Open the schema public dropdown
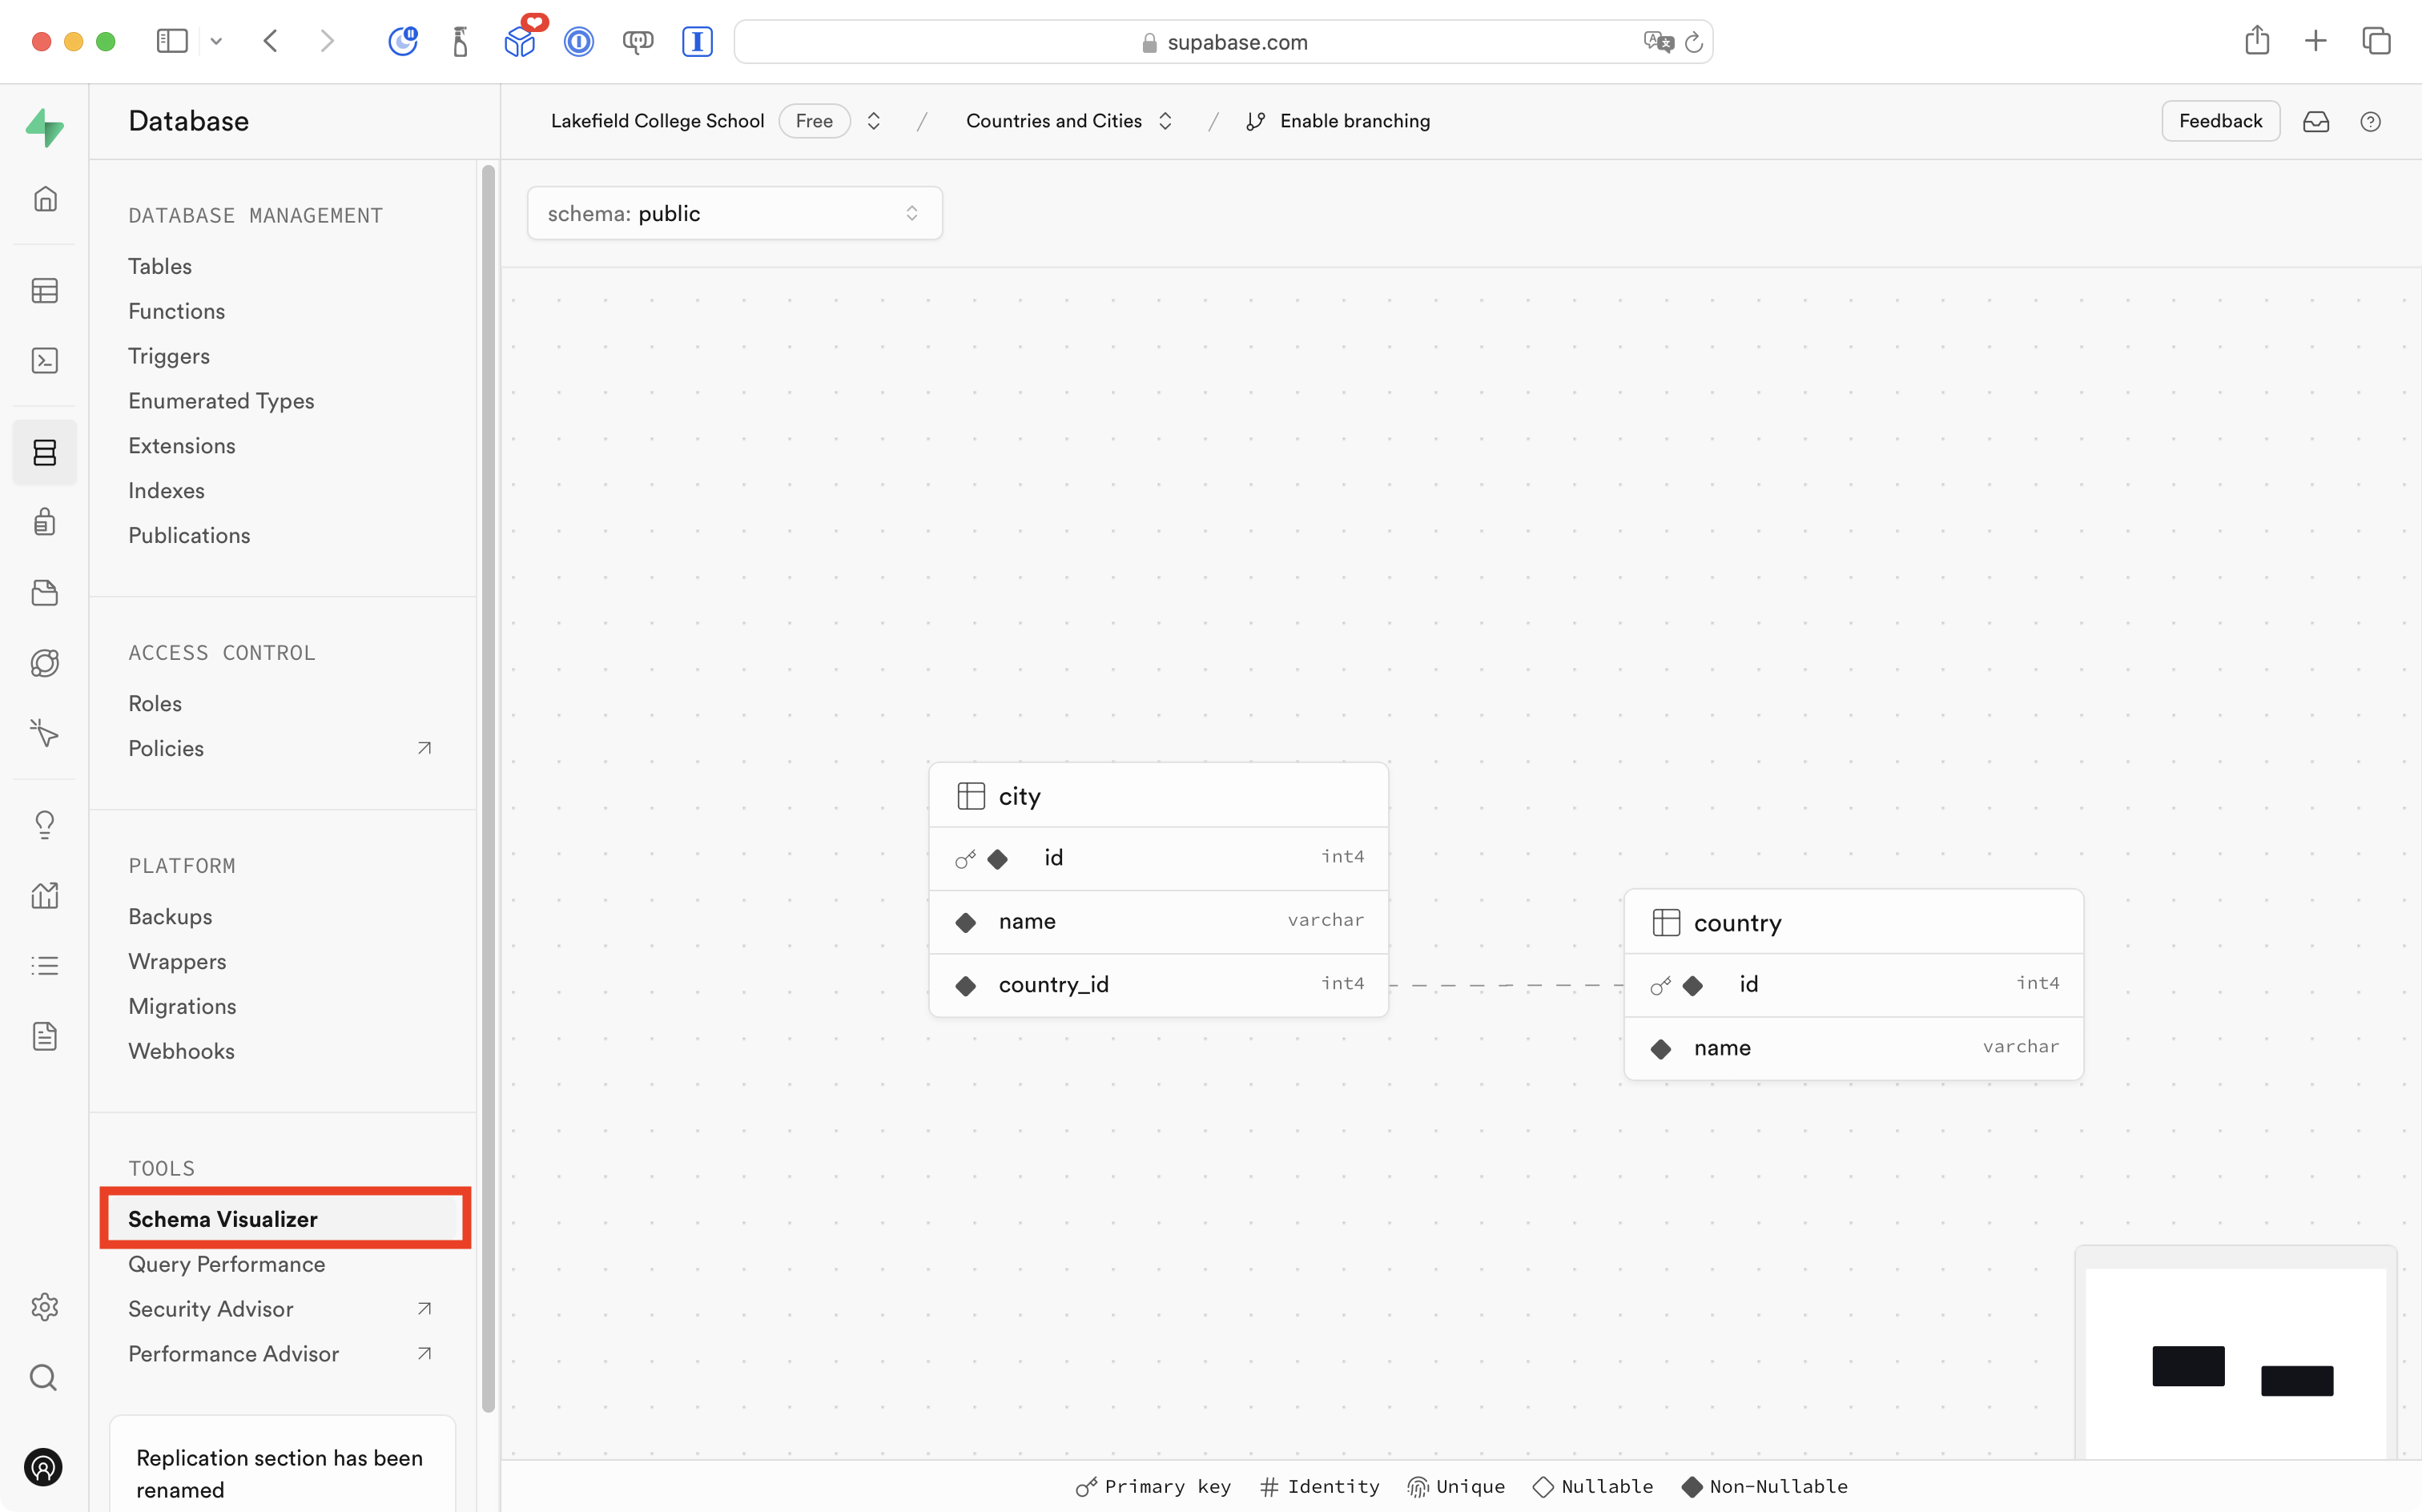 point(734,213)
